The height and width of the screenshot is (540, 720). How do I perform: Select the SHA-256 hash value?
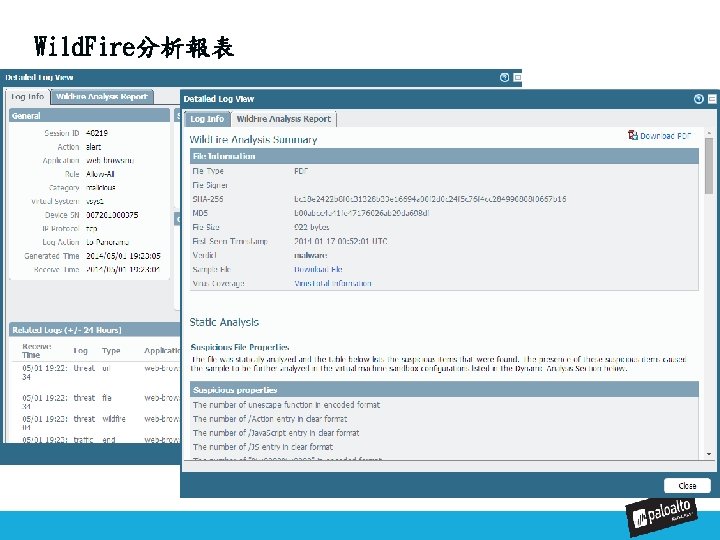430,199
